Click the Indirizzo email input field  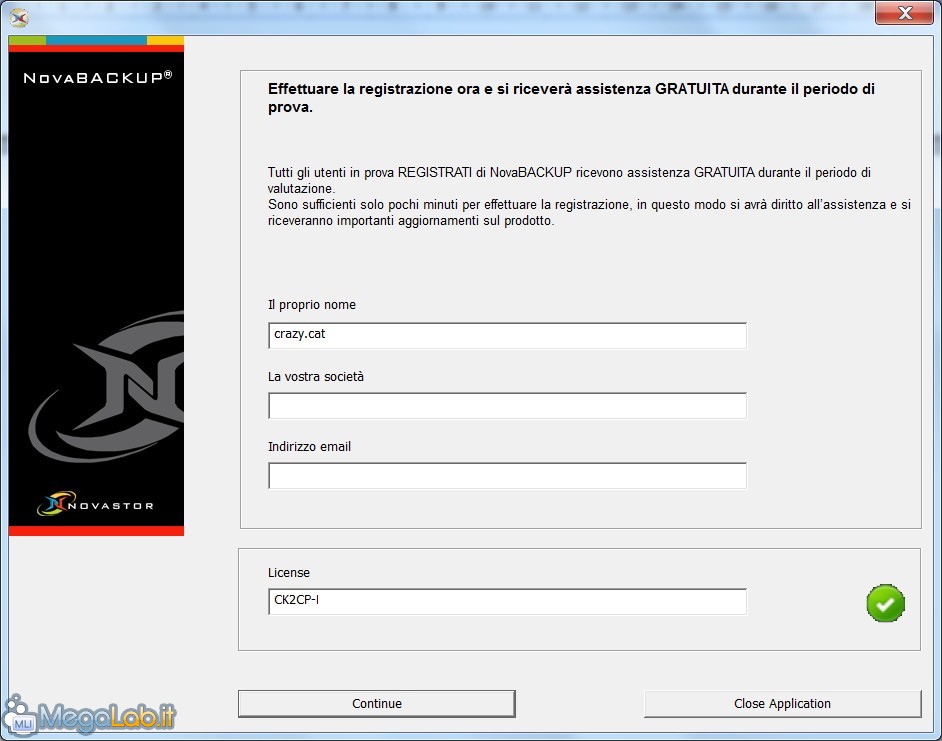[507, 475]
